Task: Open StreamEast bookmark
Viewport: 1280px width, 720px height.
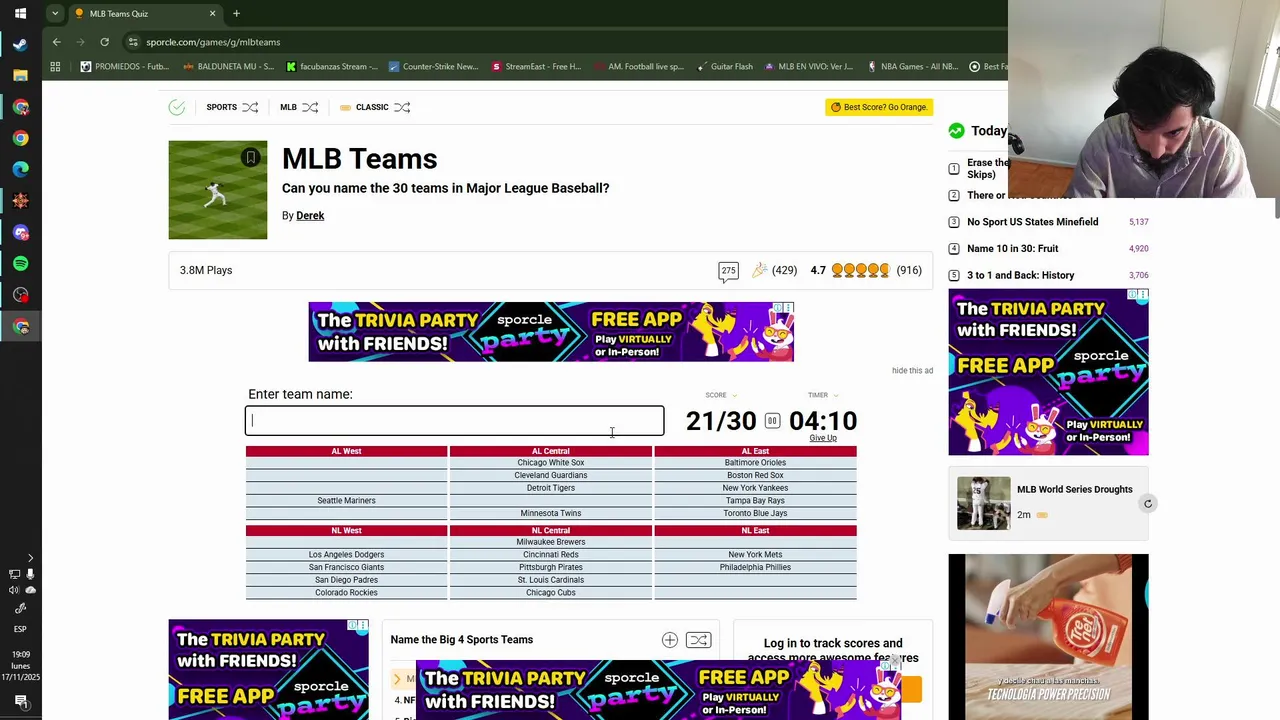Action: click(536, 67)
